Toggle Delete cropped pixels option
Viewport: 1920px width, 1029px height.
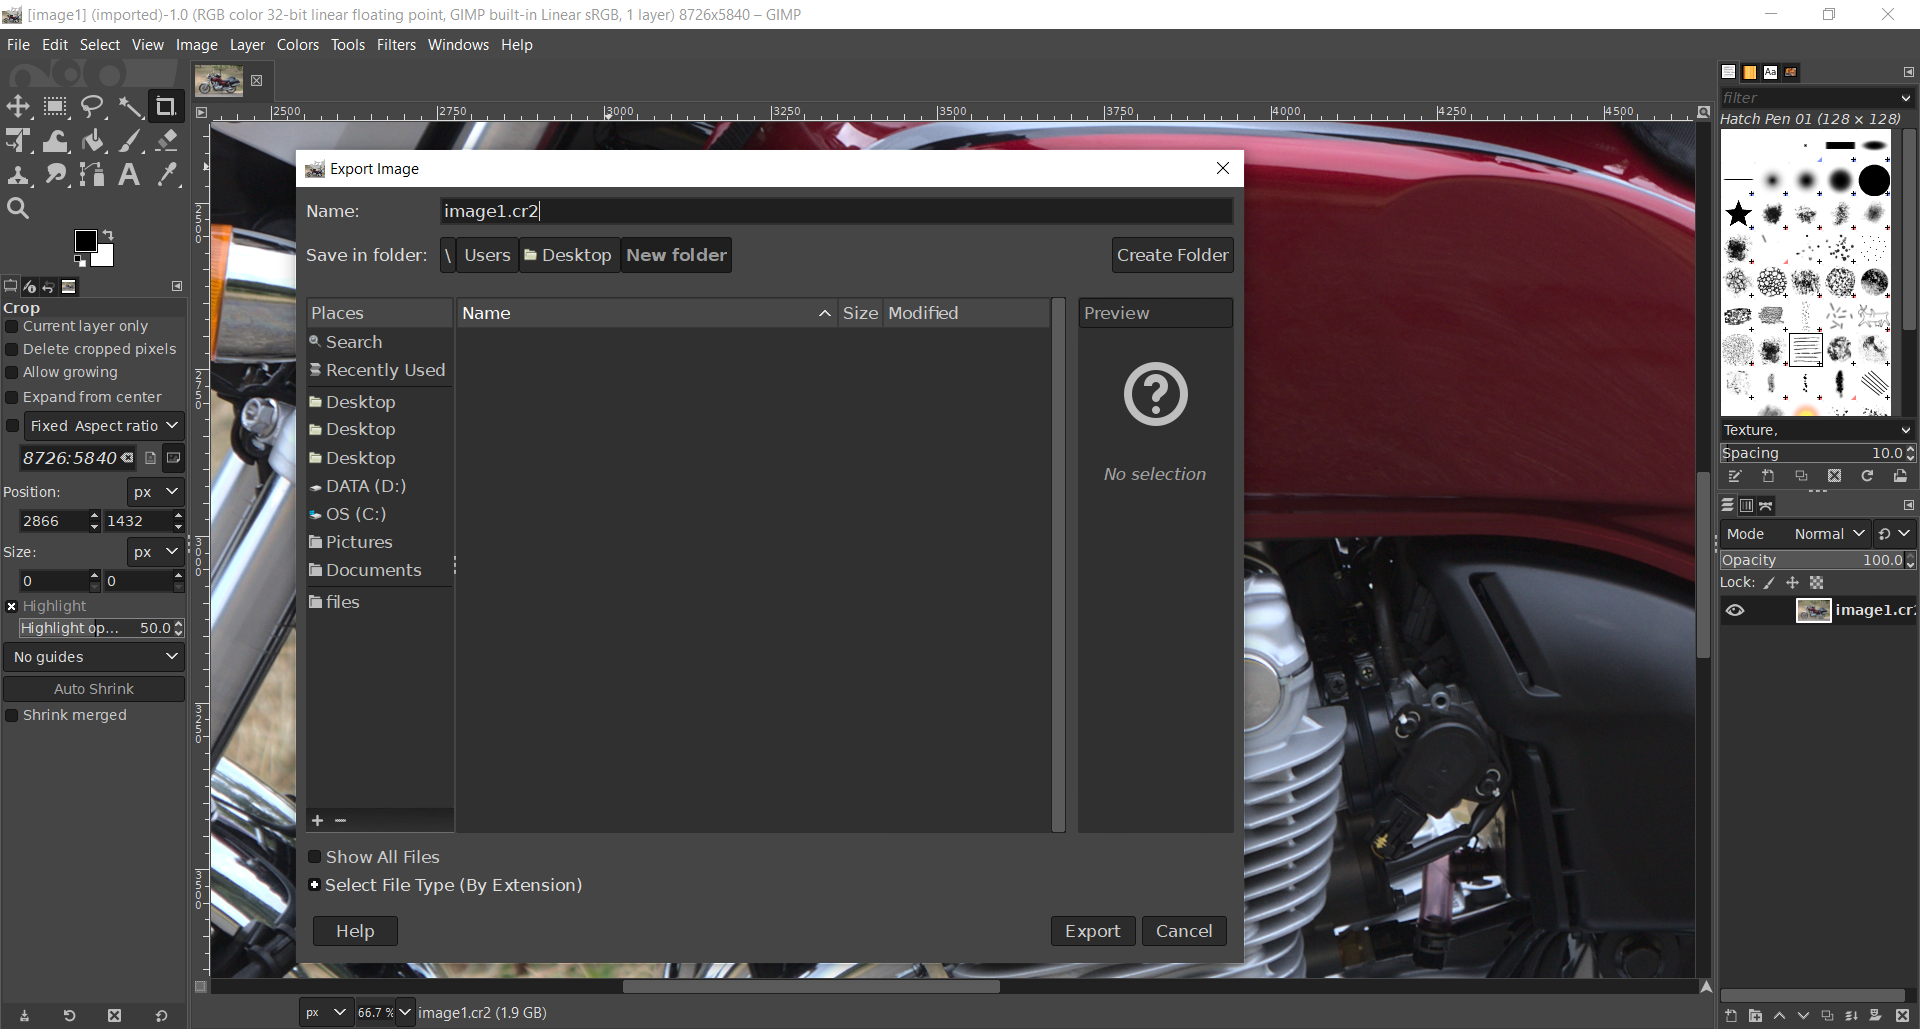[x=12, y=349]
